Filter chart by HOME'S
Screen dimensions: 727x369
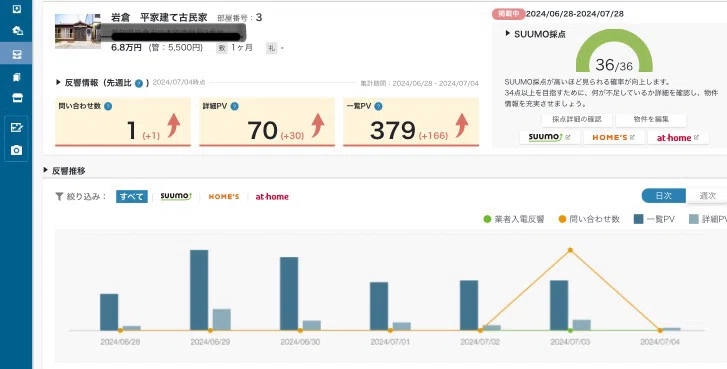point(224,197)
